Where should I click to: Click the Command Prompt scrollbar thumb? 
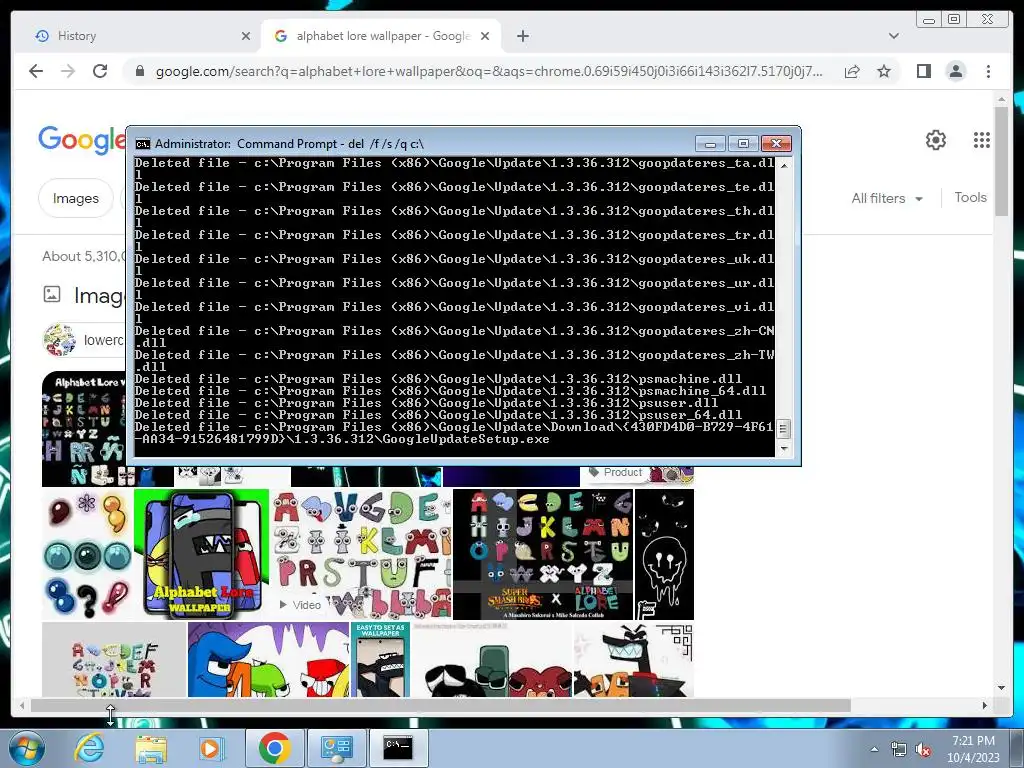784,429
